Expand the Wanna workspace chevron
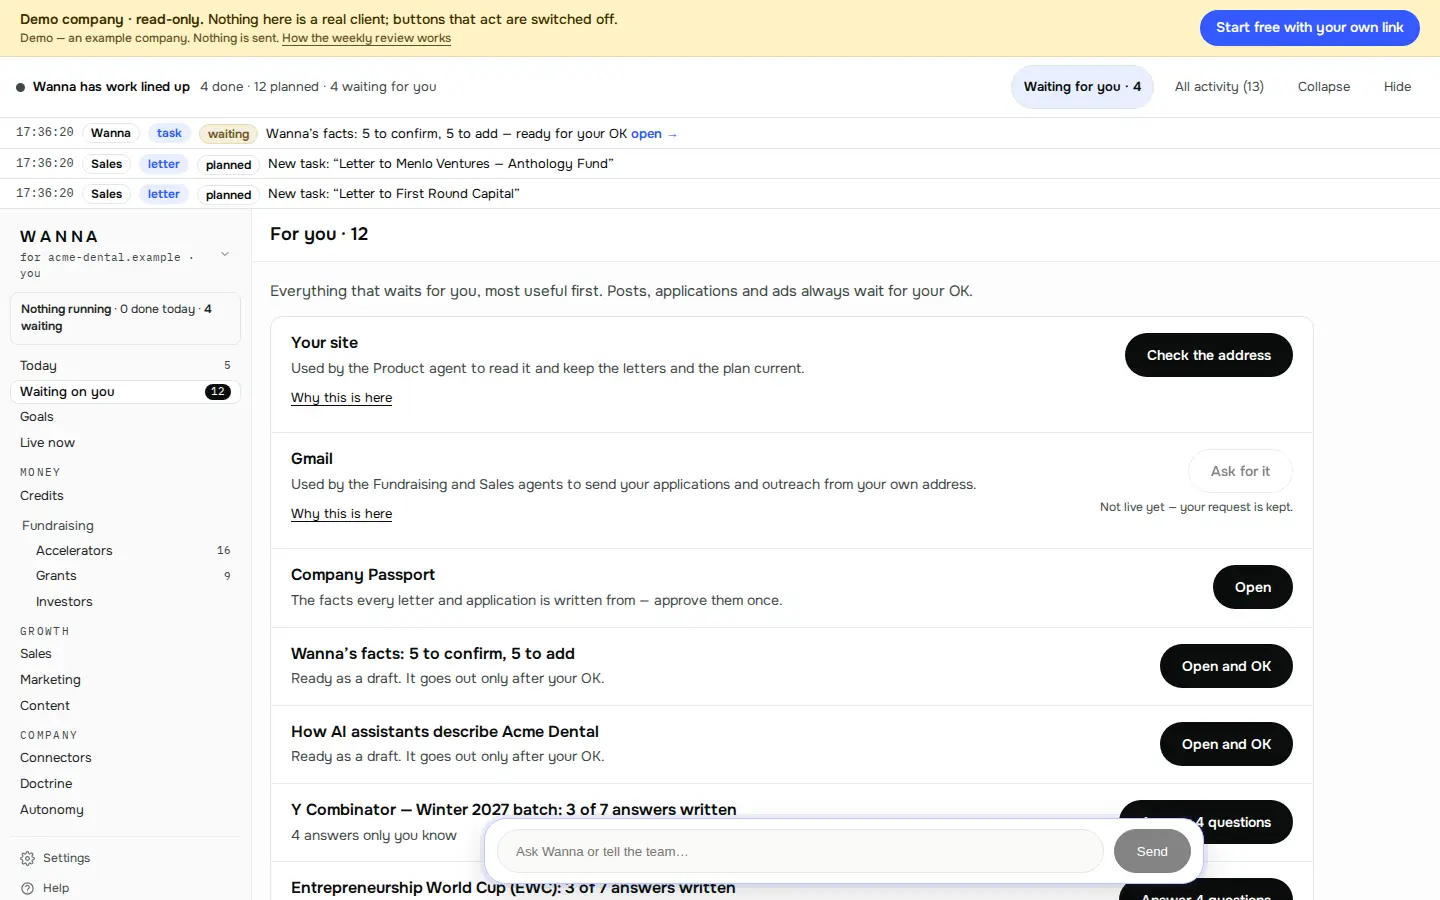Image resolution: width=1440 pixels, height=900 pixels. pyautogui.click(x=225, y=254)
